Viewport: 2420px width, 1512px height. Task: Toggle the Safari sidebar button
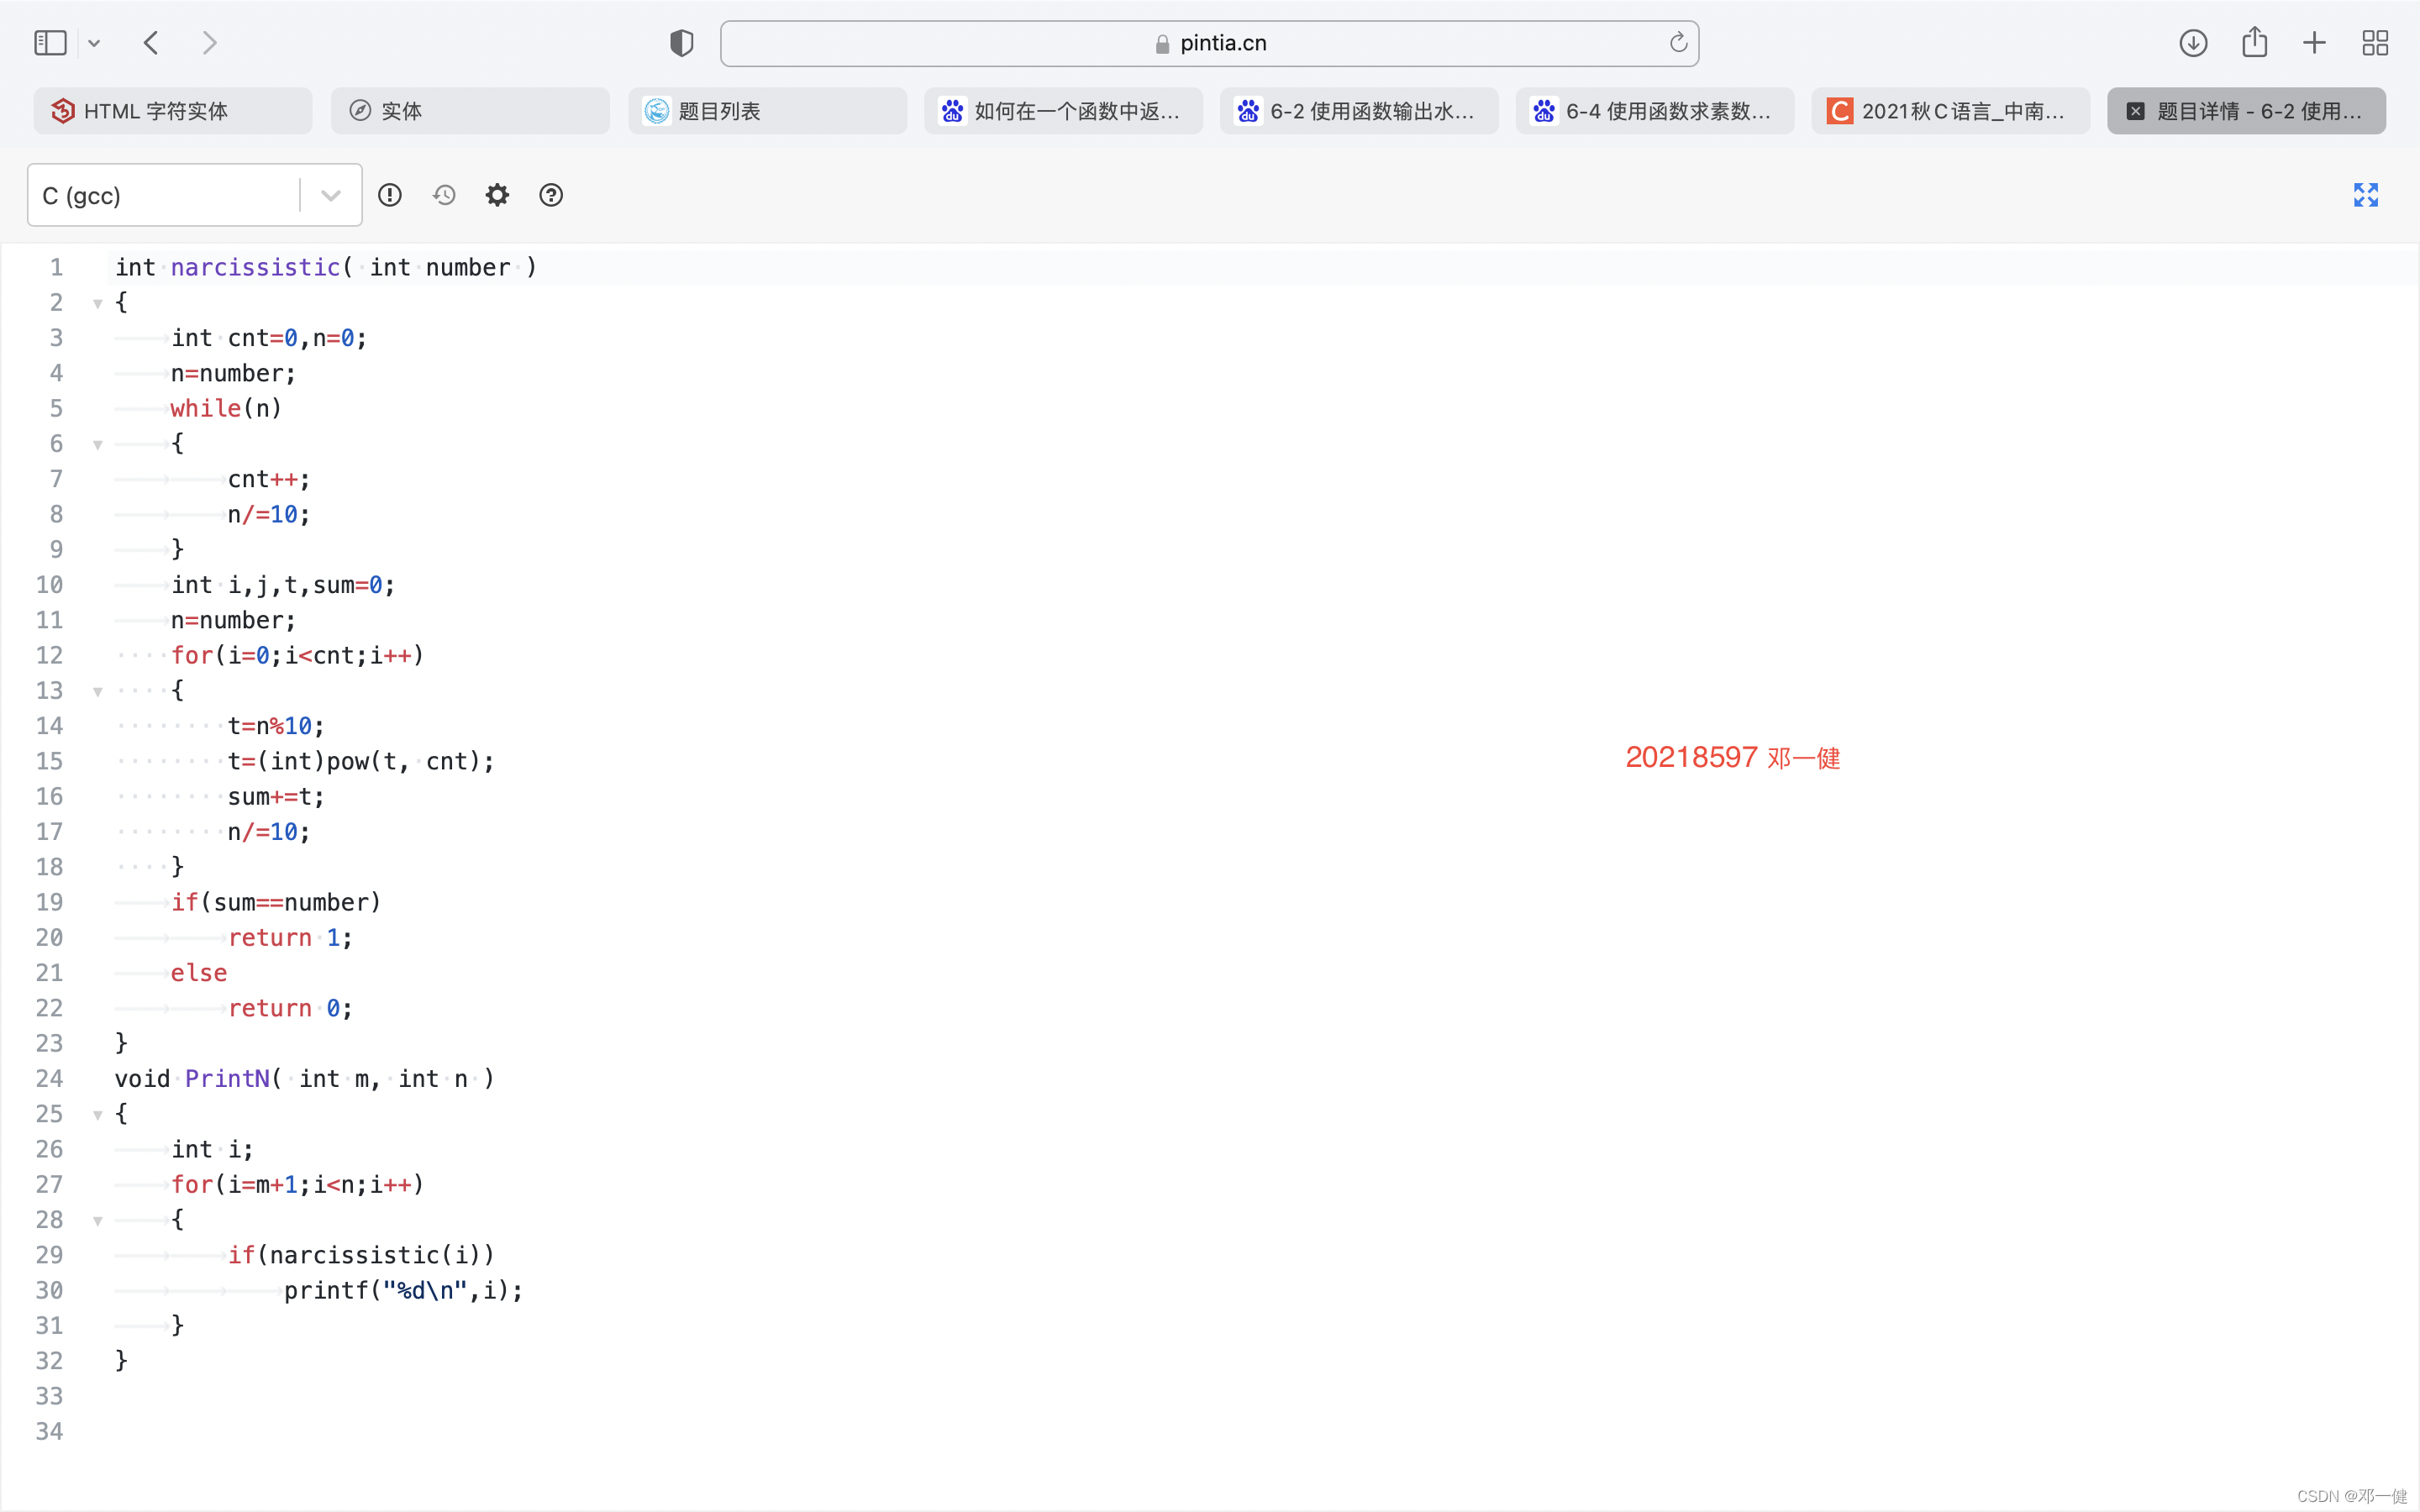click(x=50, y=43)
